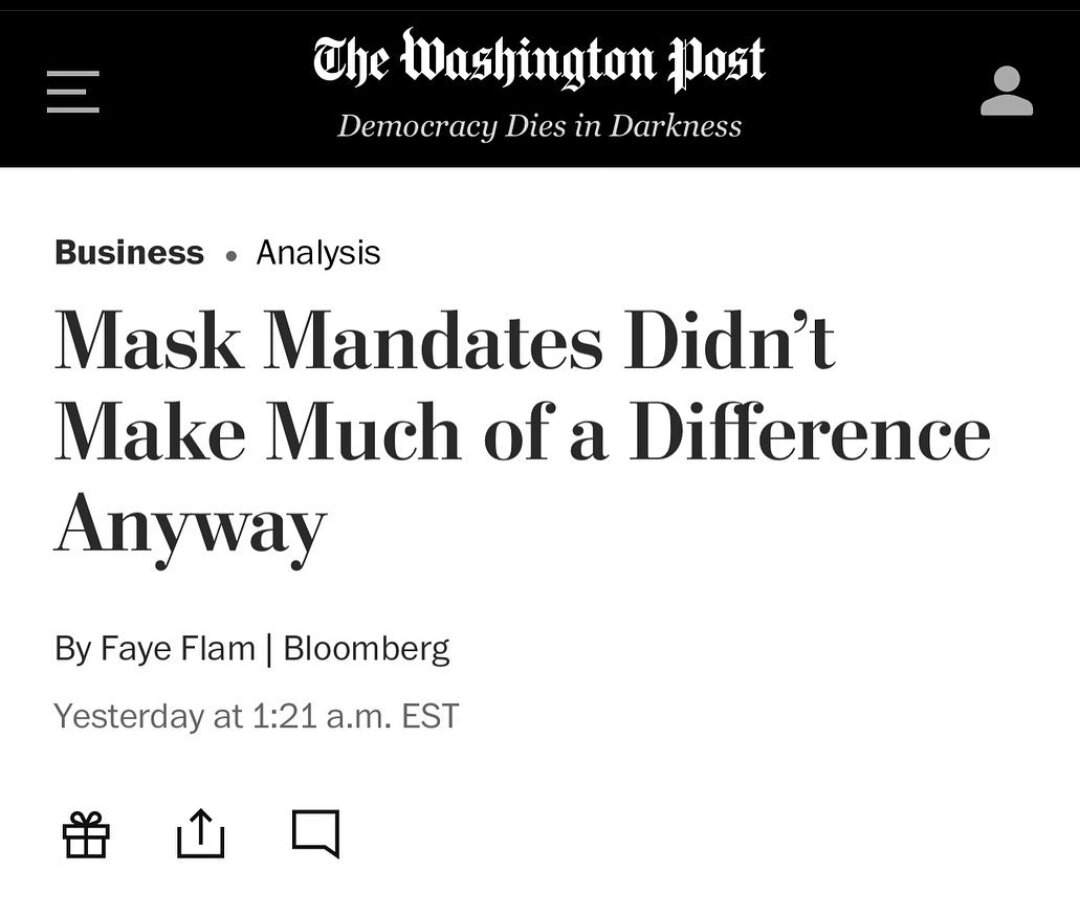Click the dot separator after Business
Image resolution: width=1080 pixels, height=903 pixels.
[231, 256]
